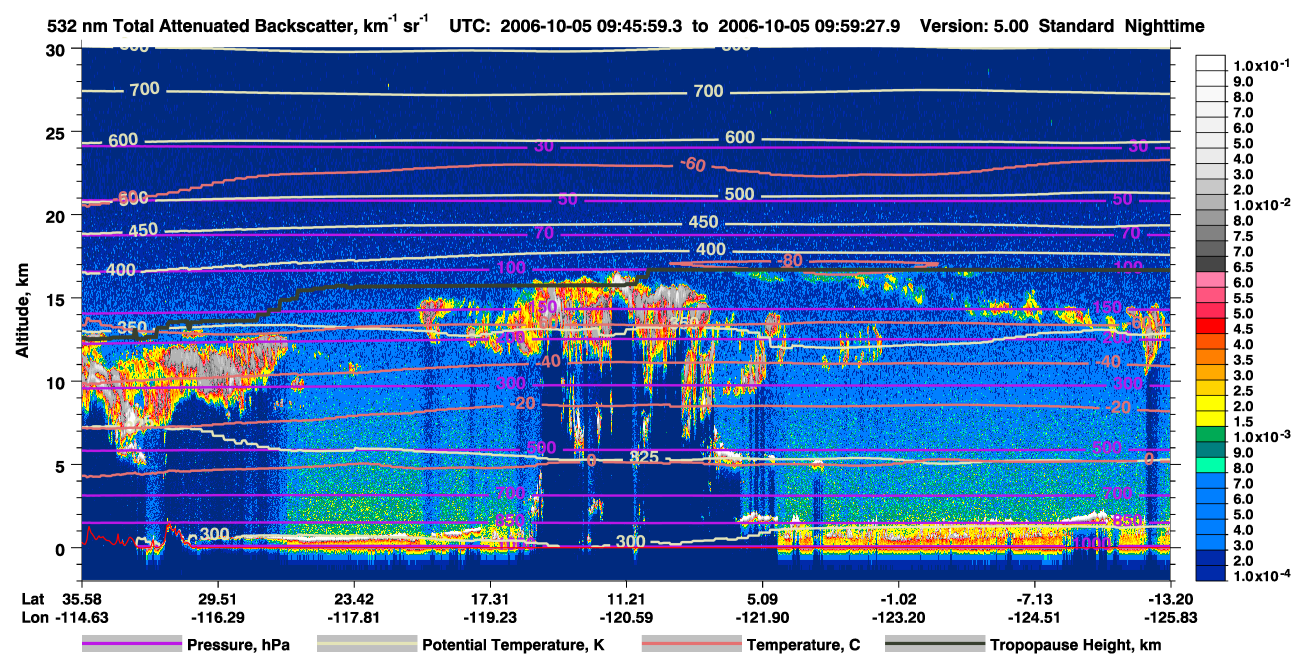
Task: Click the '-60' temperature contour label
Action: [692, 164]
